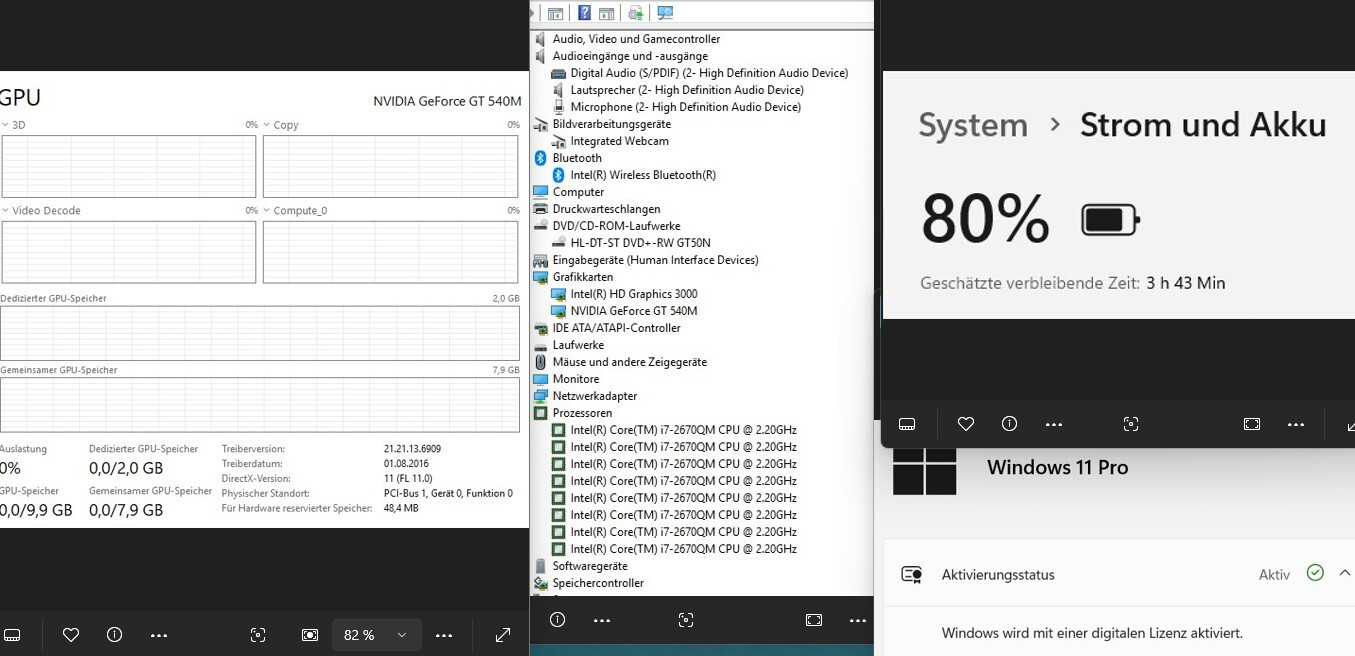Click the blue question mark help icon
1355x656 pixels.
(x=585, y=13)
